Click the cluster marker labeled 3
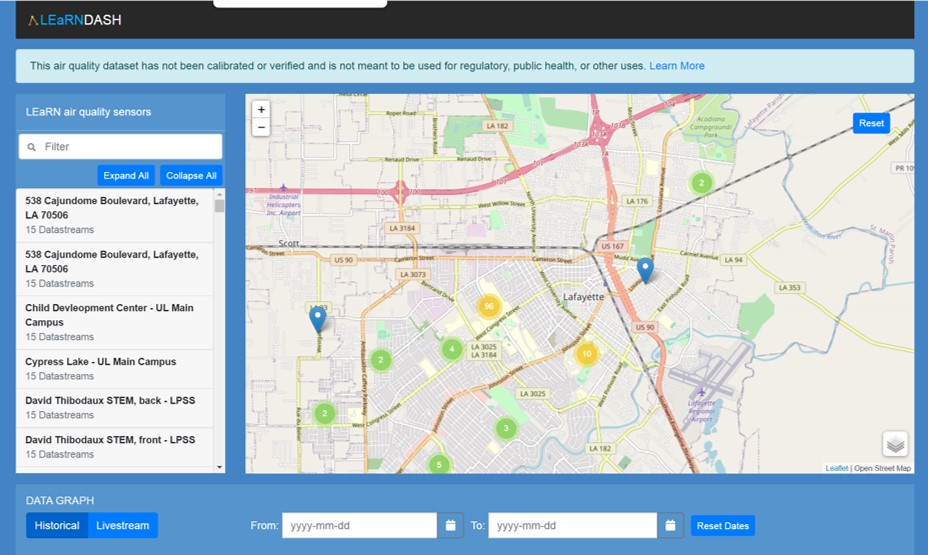 [505, 428]
